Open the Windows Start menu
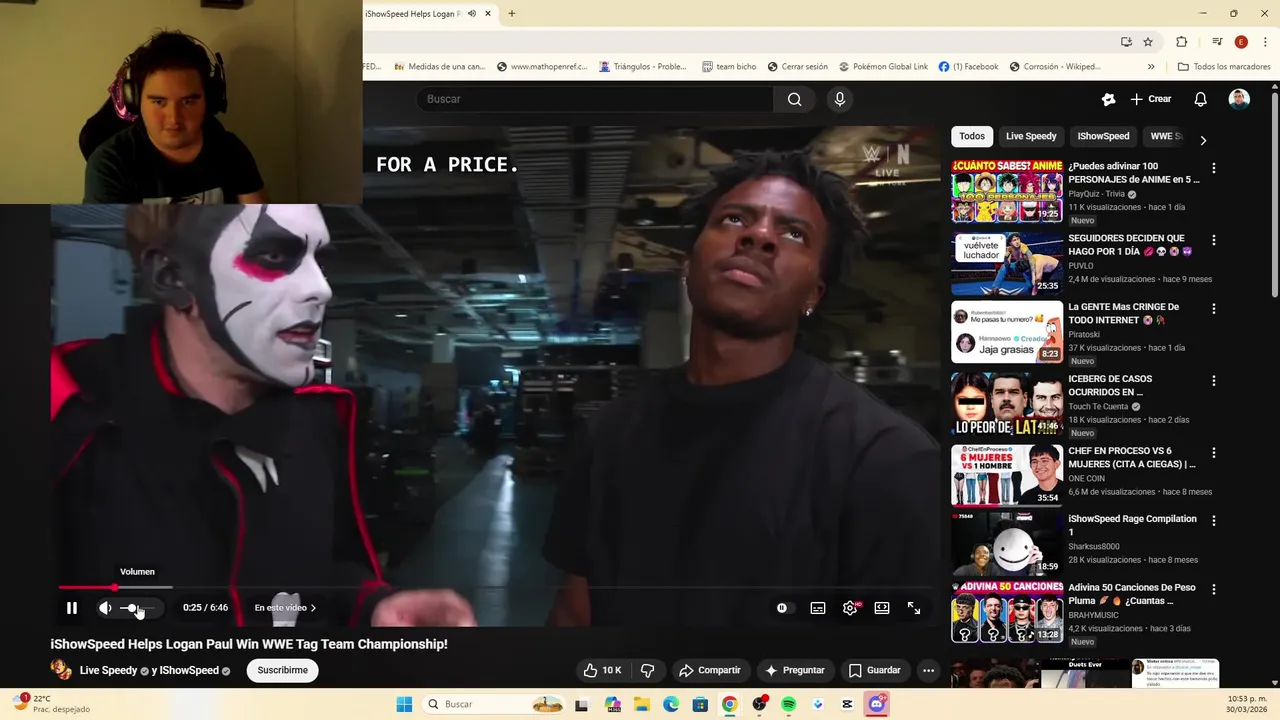The width and height of the screenshot is (1280, 720). coord(404,704)
